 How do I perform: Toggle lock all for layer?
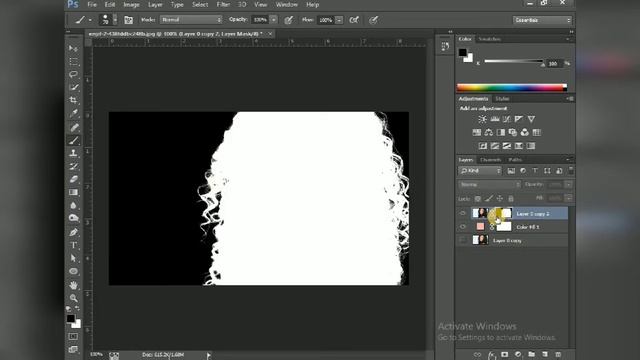click(x=511, y=199)
